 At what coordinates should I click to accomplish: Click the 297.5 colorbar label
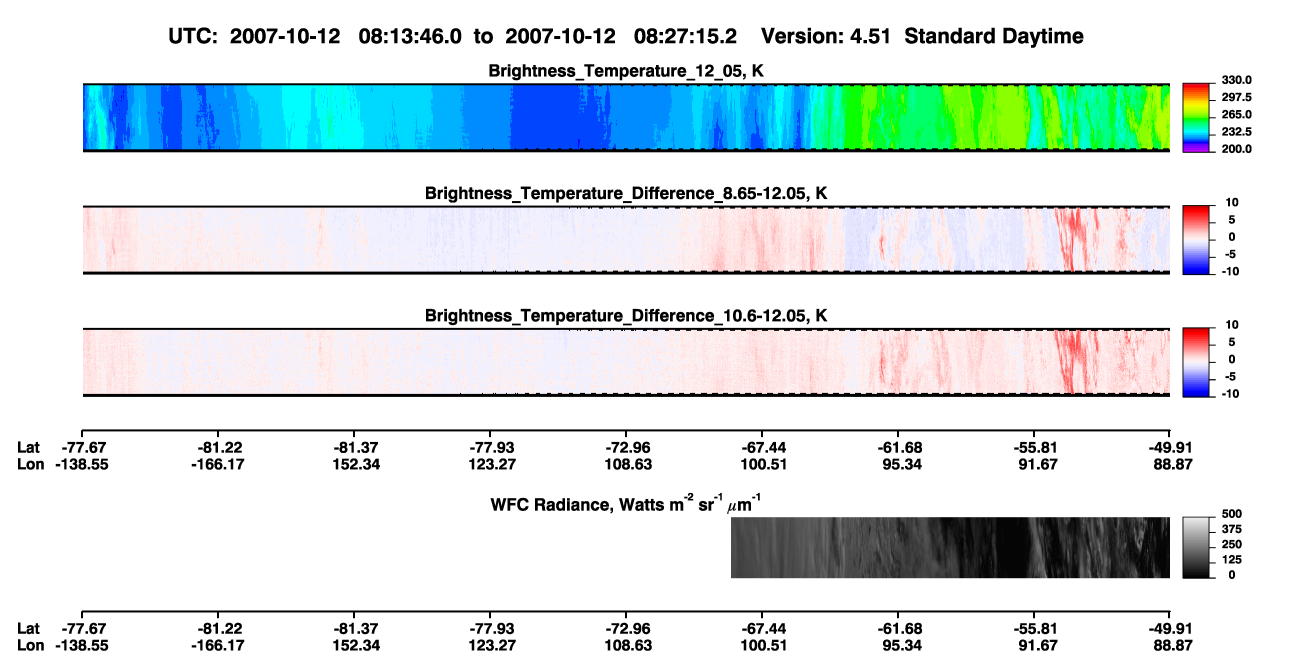click(1235, 97)
